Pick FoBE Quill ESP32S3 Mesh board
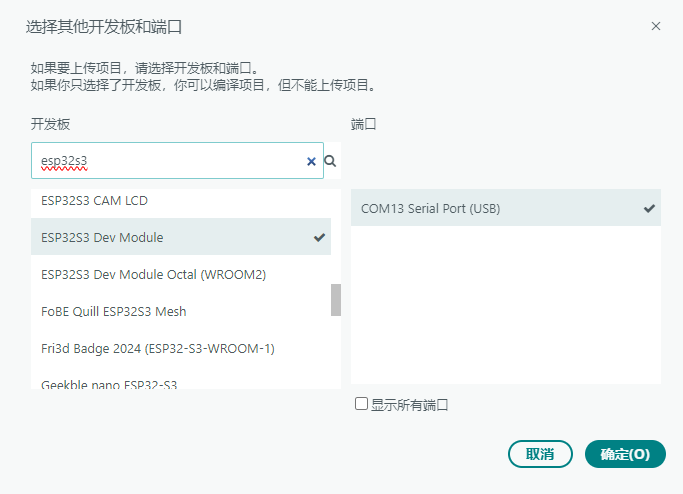 point(114,311)
